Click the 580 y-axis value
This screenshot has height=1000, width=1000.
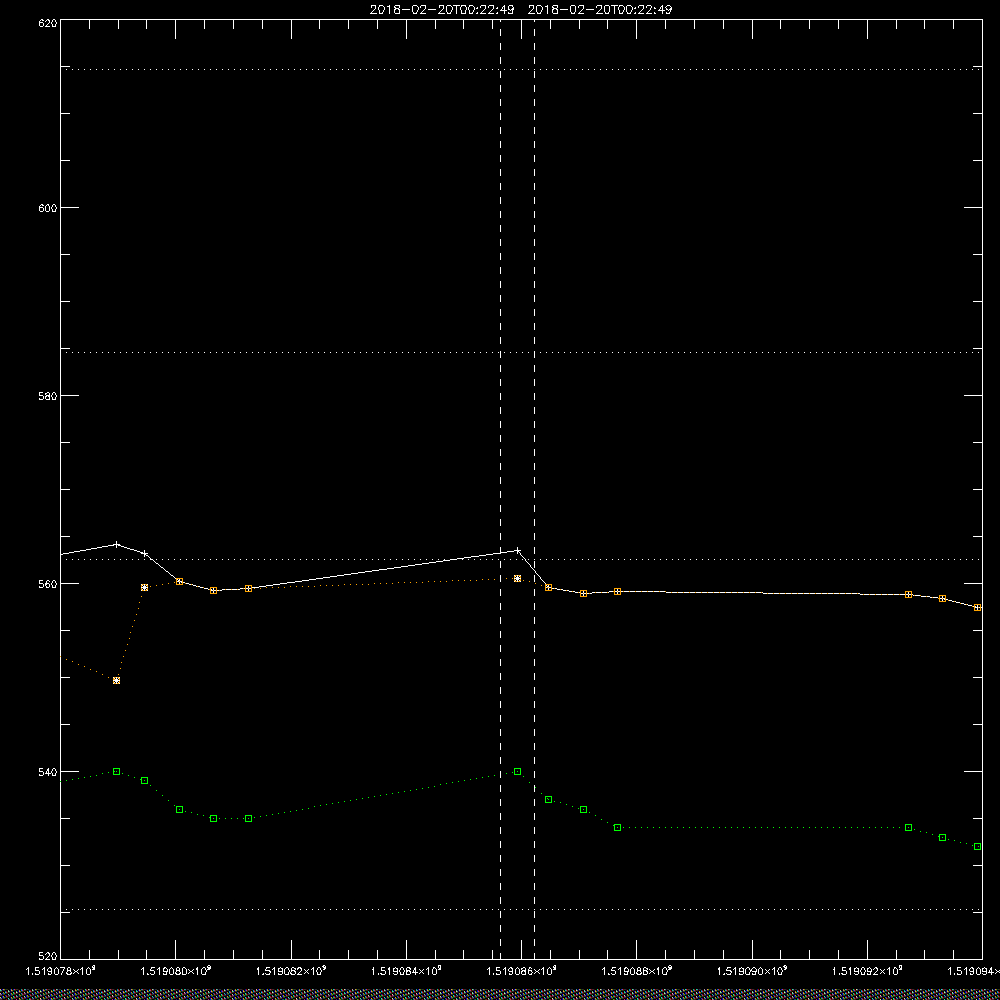coord(48,395)
